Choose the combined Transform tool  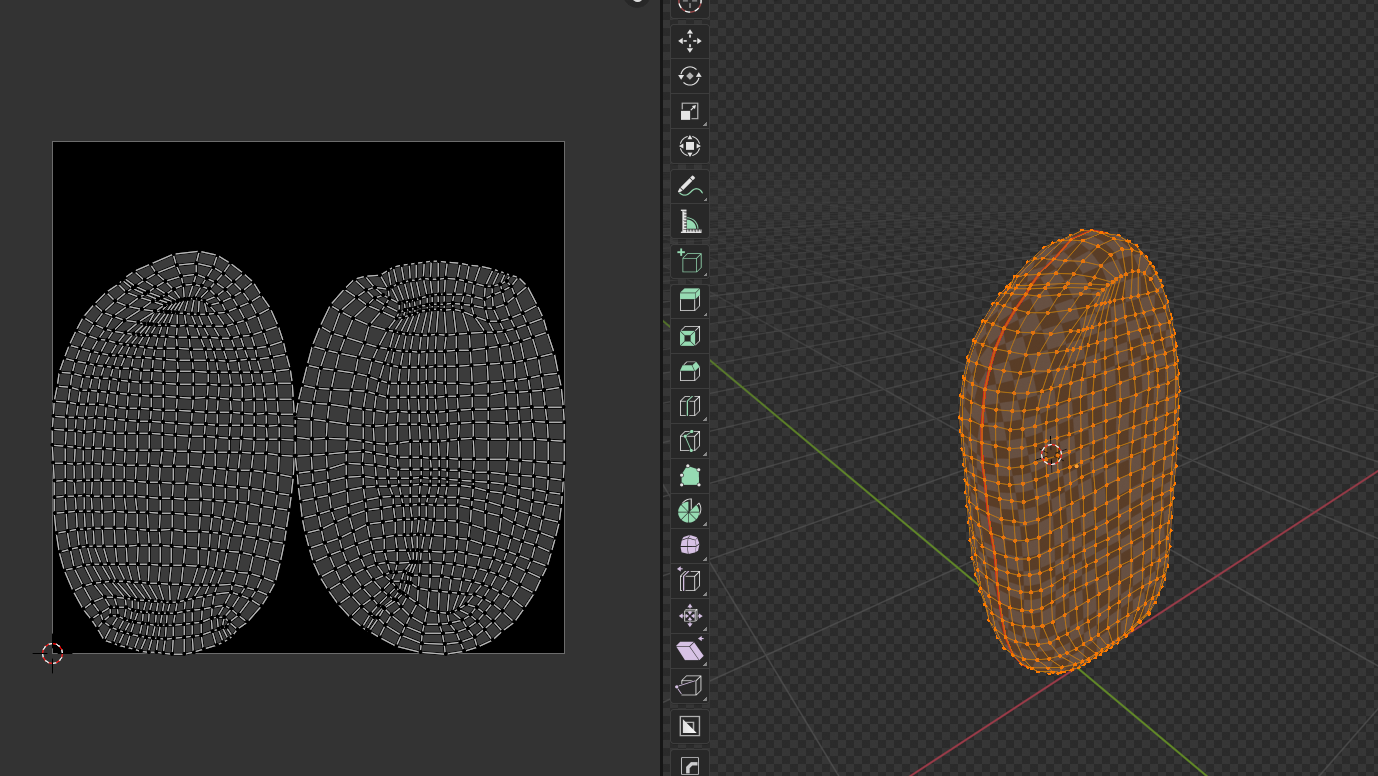pyautogui.click(x=690, y=146)
